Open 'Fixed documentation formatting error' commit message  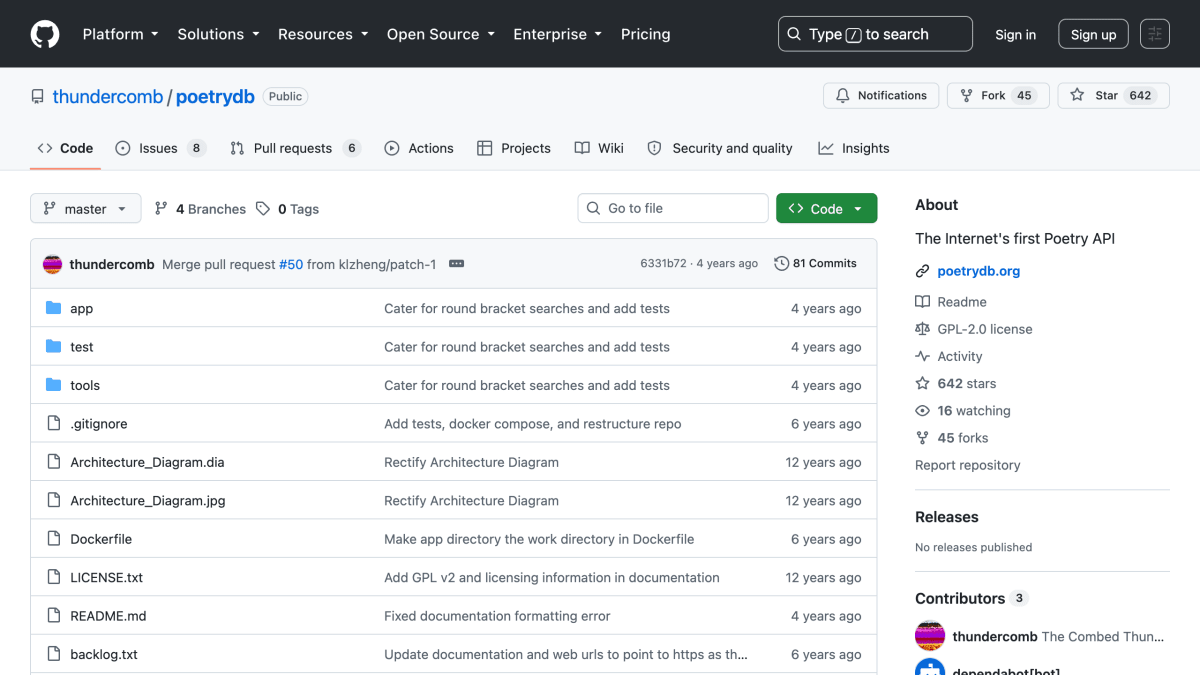pos(497,616)
